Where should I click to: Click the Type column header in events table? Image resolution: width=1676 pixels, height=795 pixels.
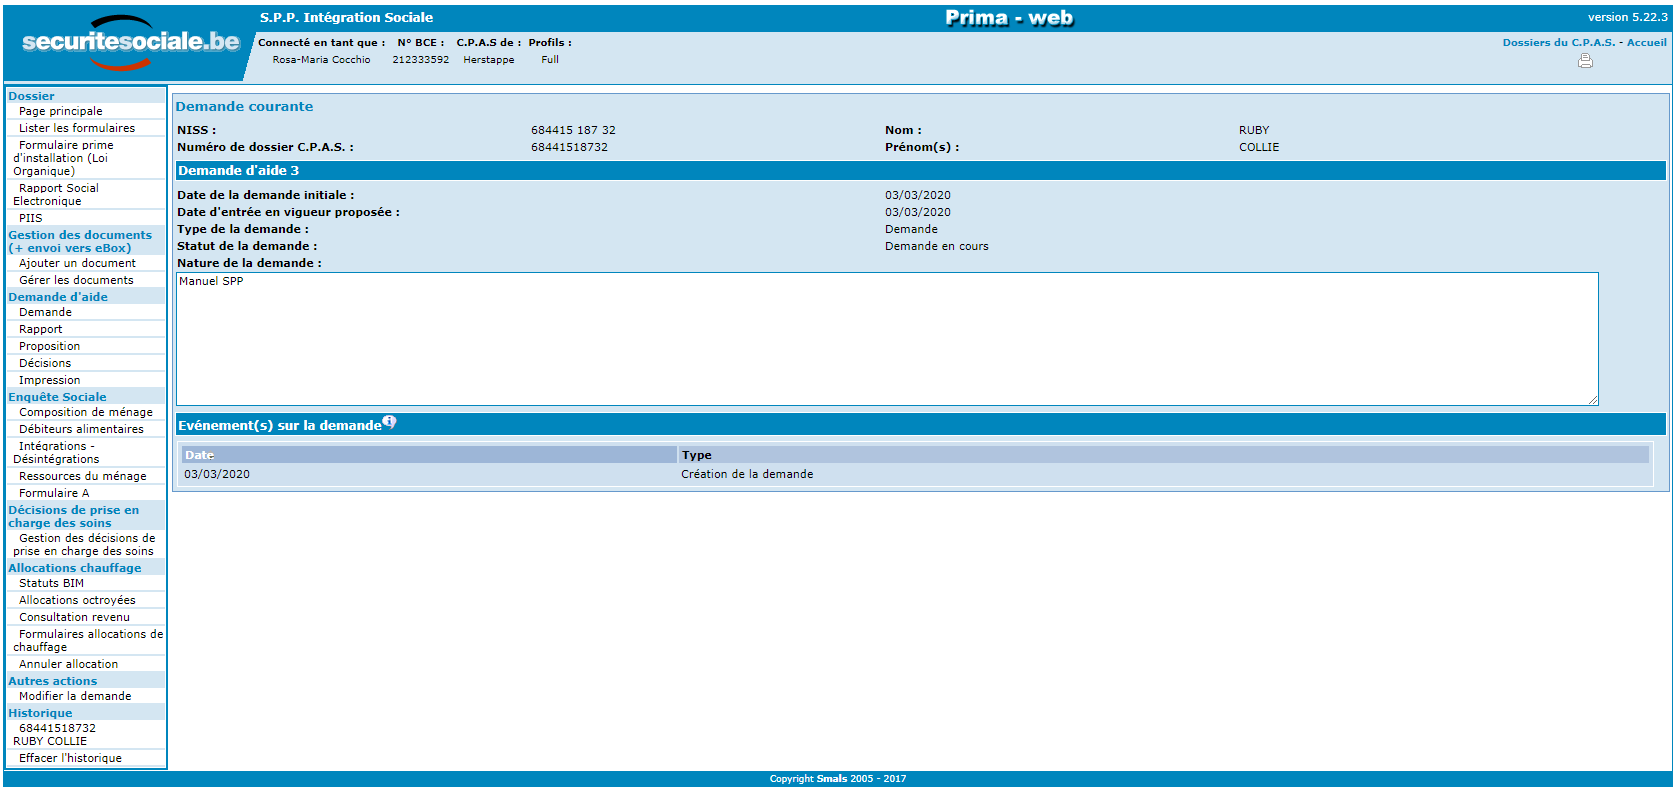point(1163,455)
